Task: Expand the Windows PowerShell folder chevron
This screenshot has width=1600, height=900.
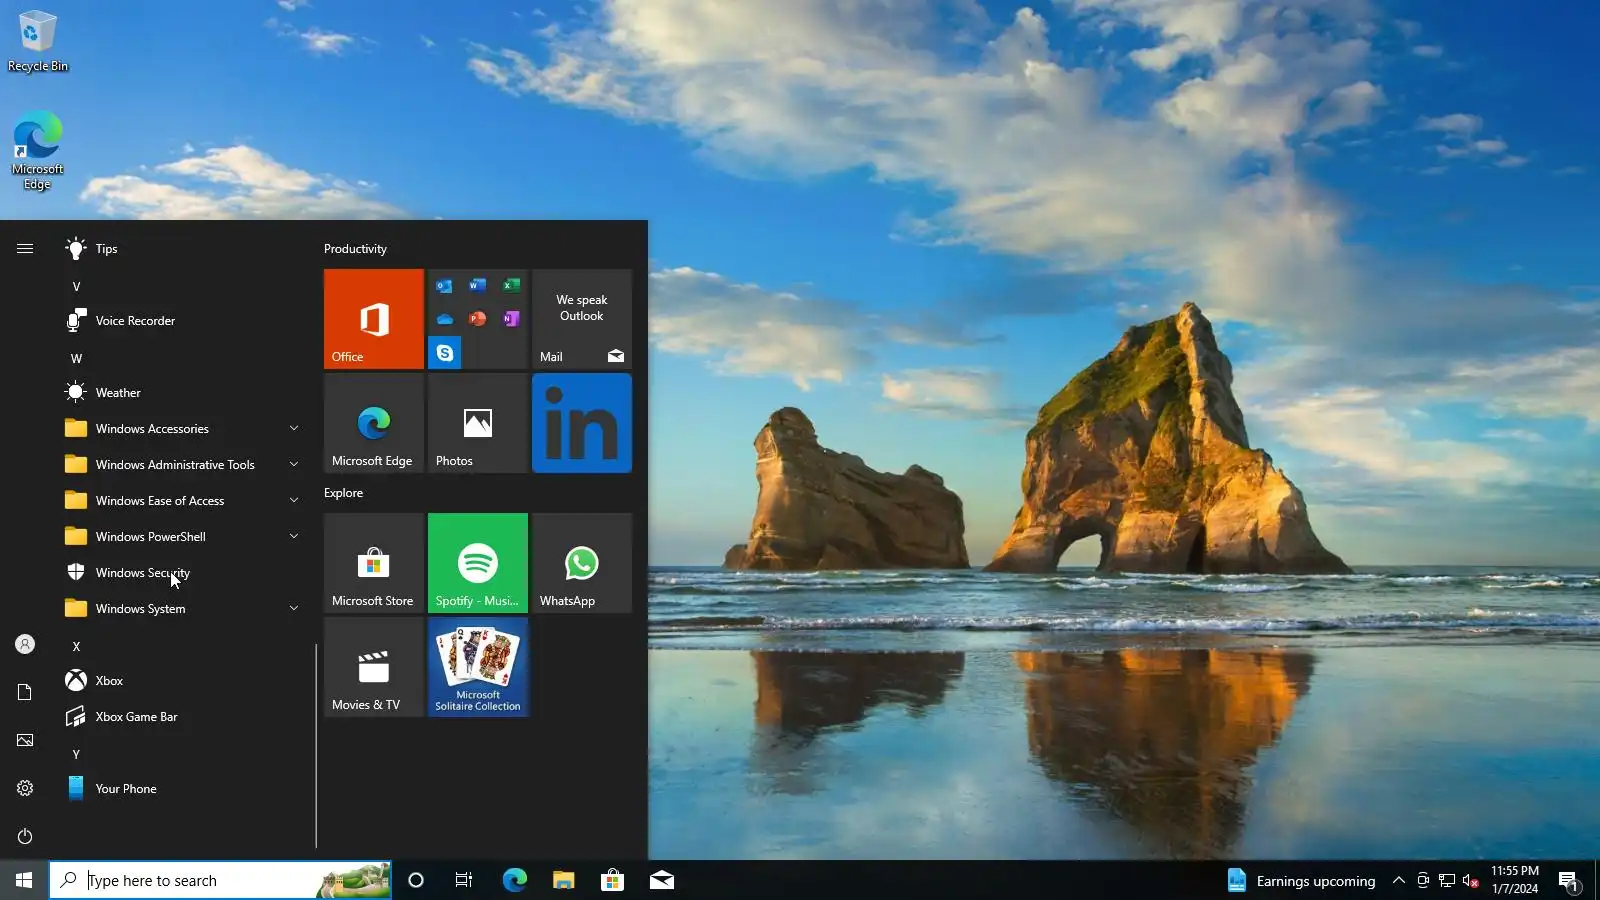Action: pos(294,537)
